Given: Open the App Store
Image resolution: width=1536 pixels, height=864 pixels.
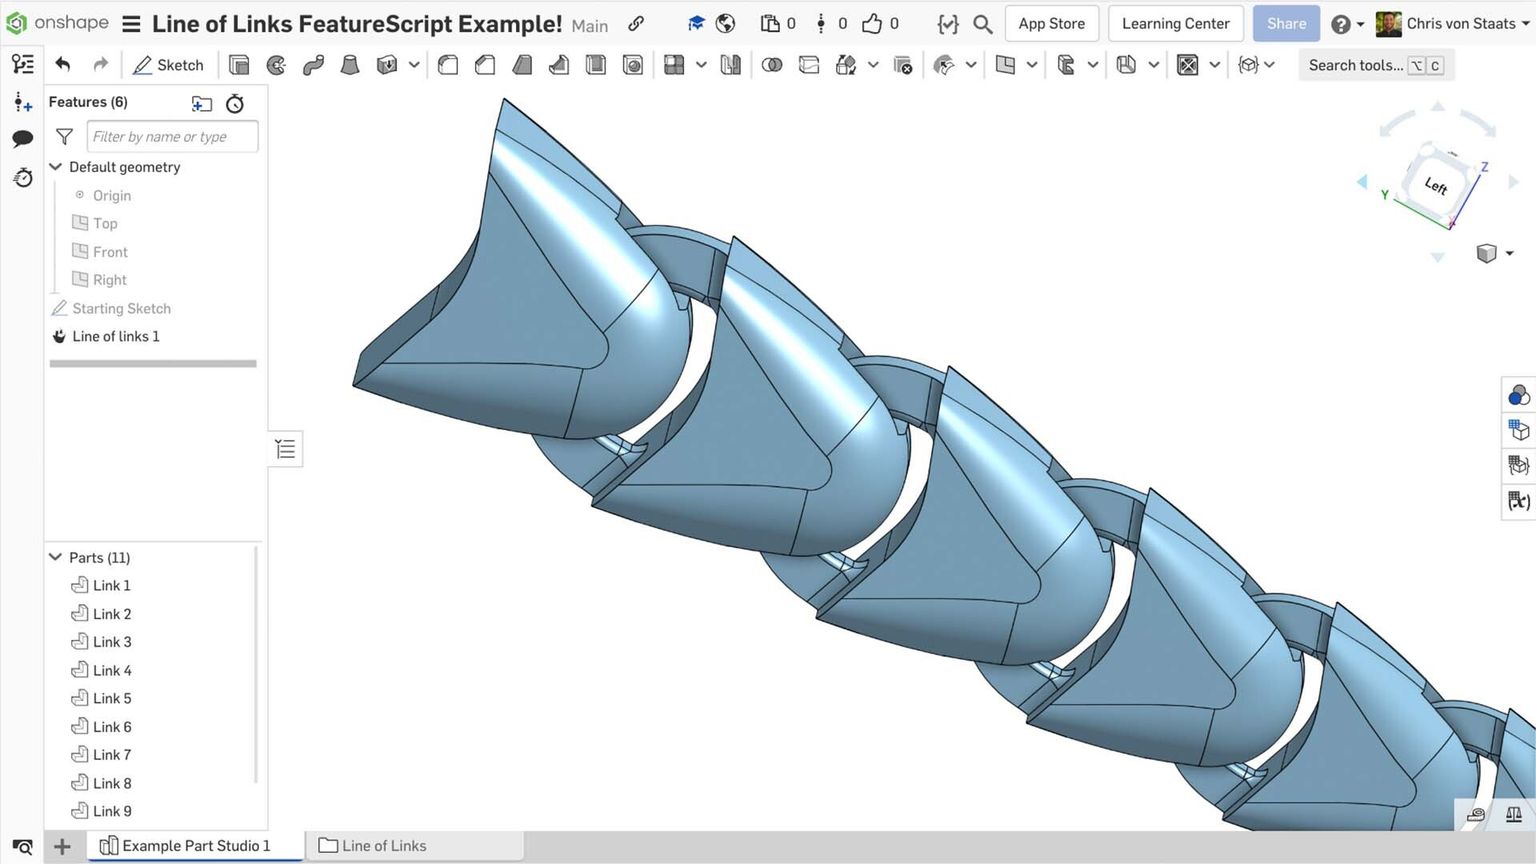Looking at the screenshot, I should click(x=1051, y=23).
